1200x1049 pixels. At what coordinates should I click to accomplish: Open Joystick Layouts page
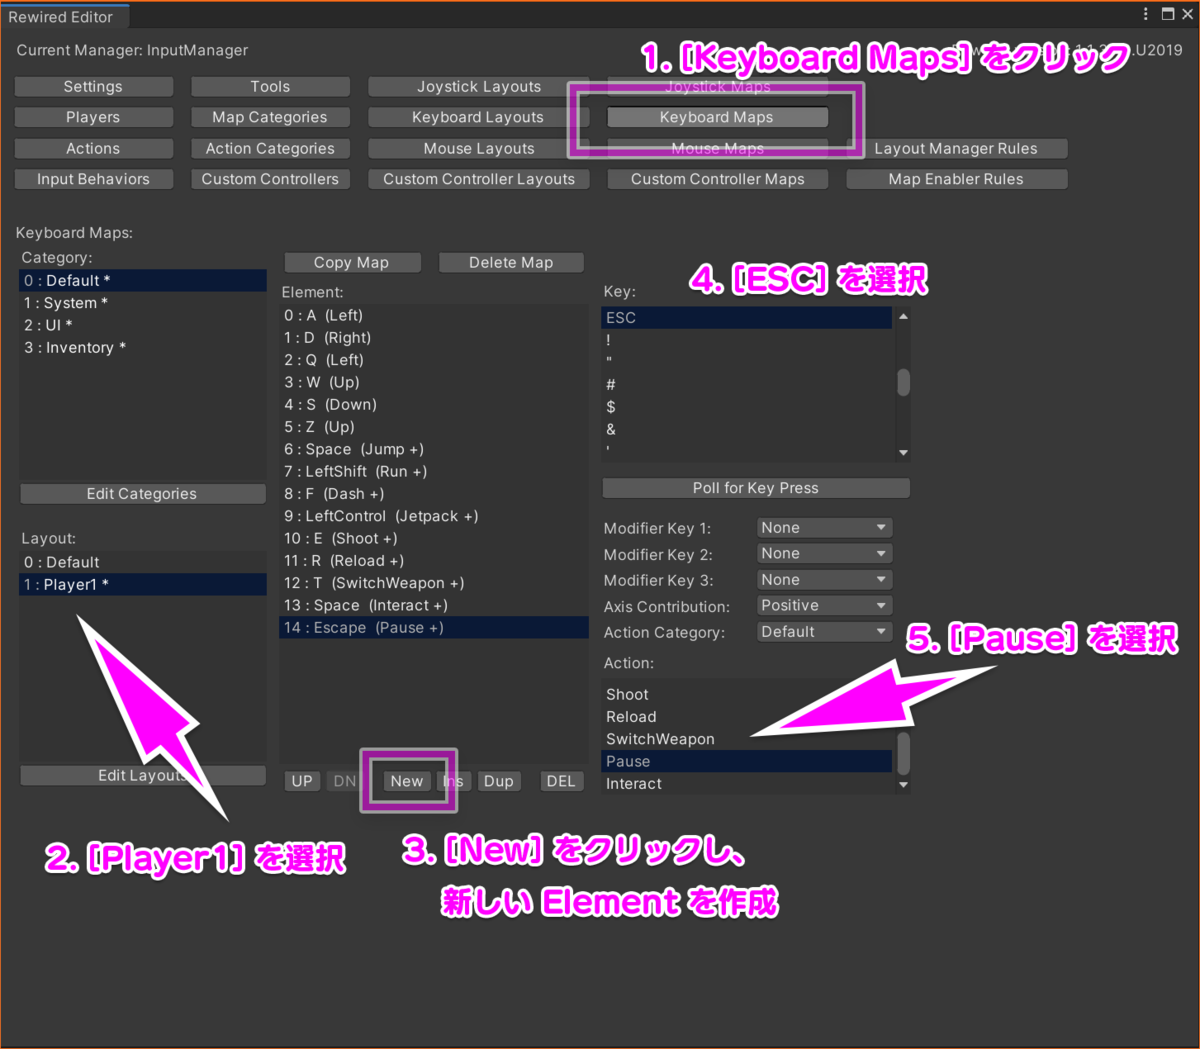point(479,87)
